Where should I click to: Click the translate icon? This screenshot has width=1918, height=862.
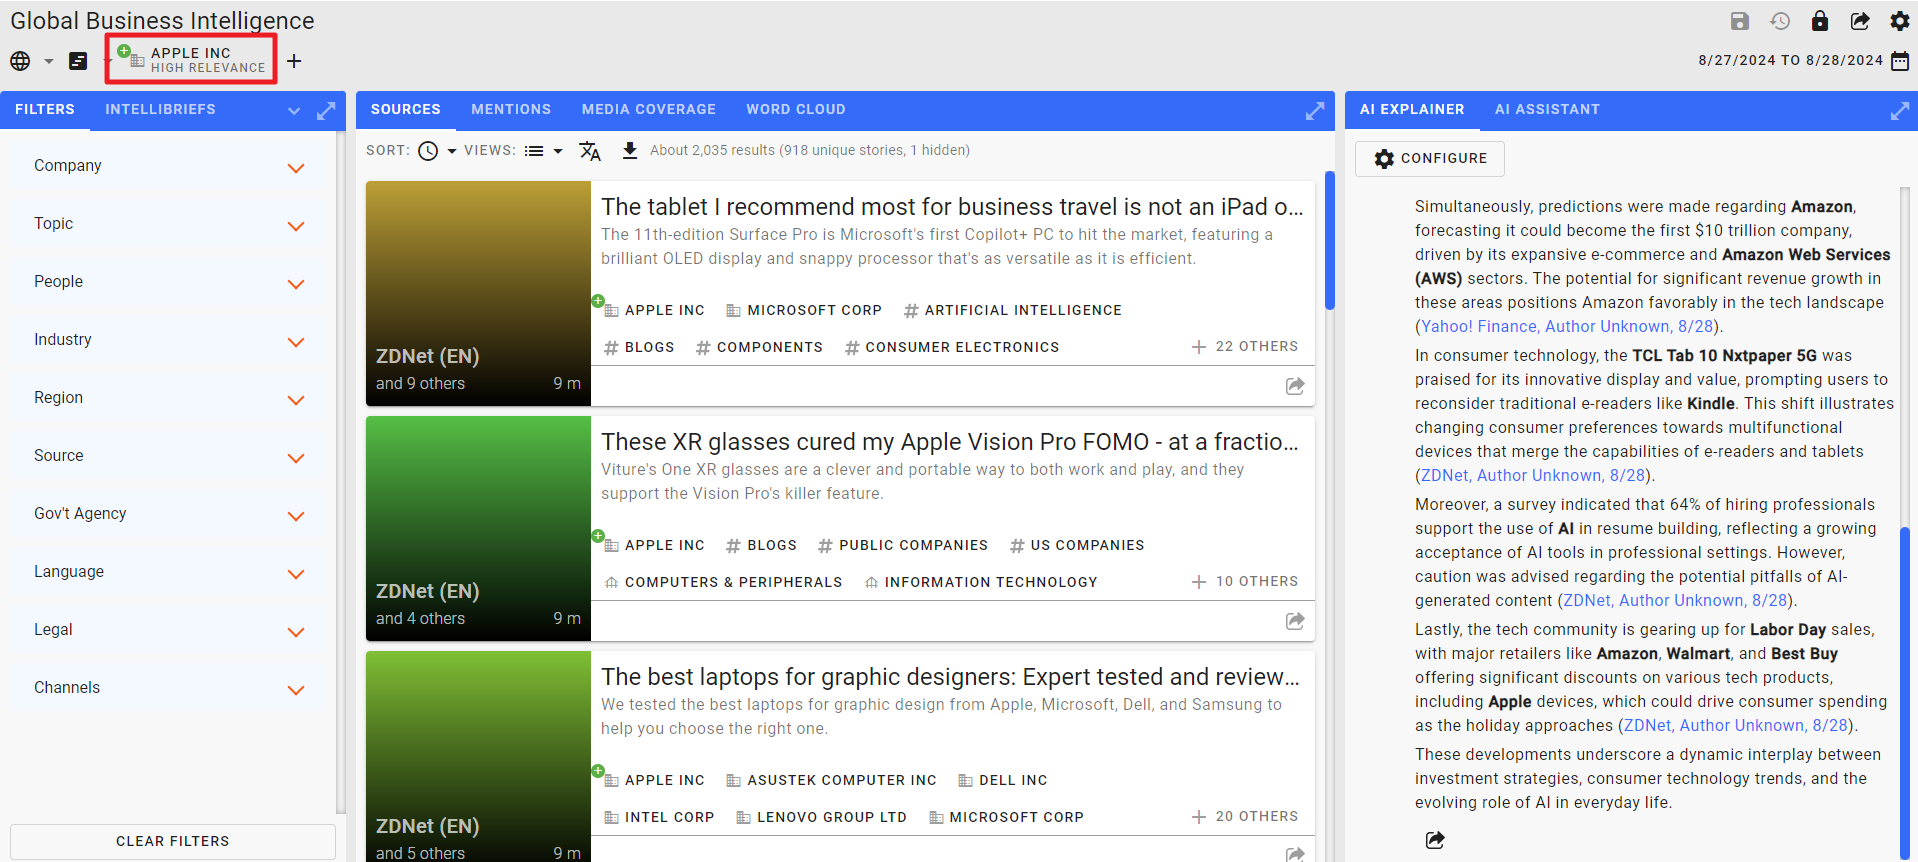[x=590, y=151]
